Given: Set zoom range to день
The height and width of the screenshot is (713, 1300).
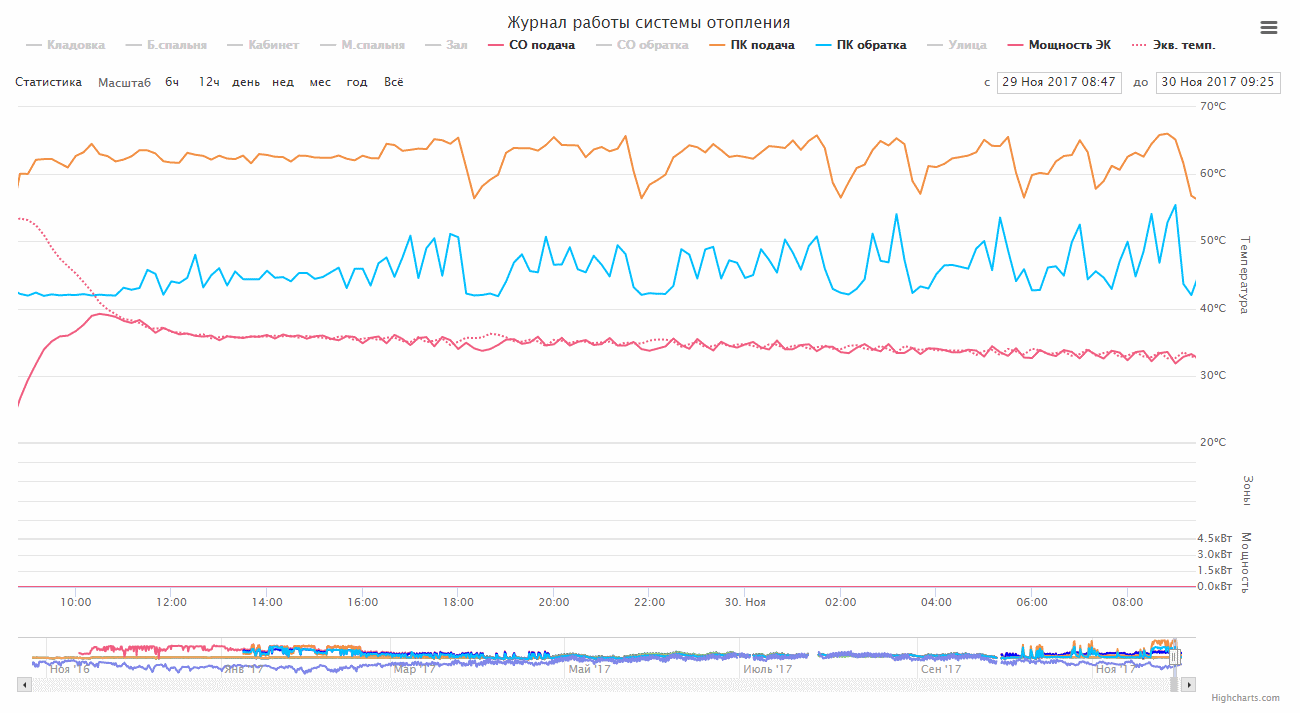Looking at the screenshot, I should 246,82.
